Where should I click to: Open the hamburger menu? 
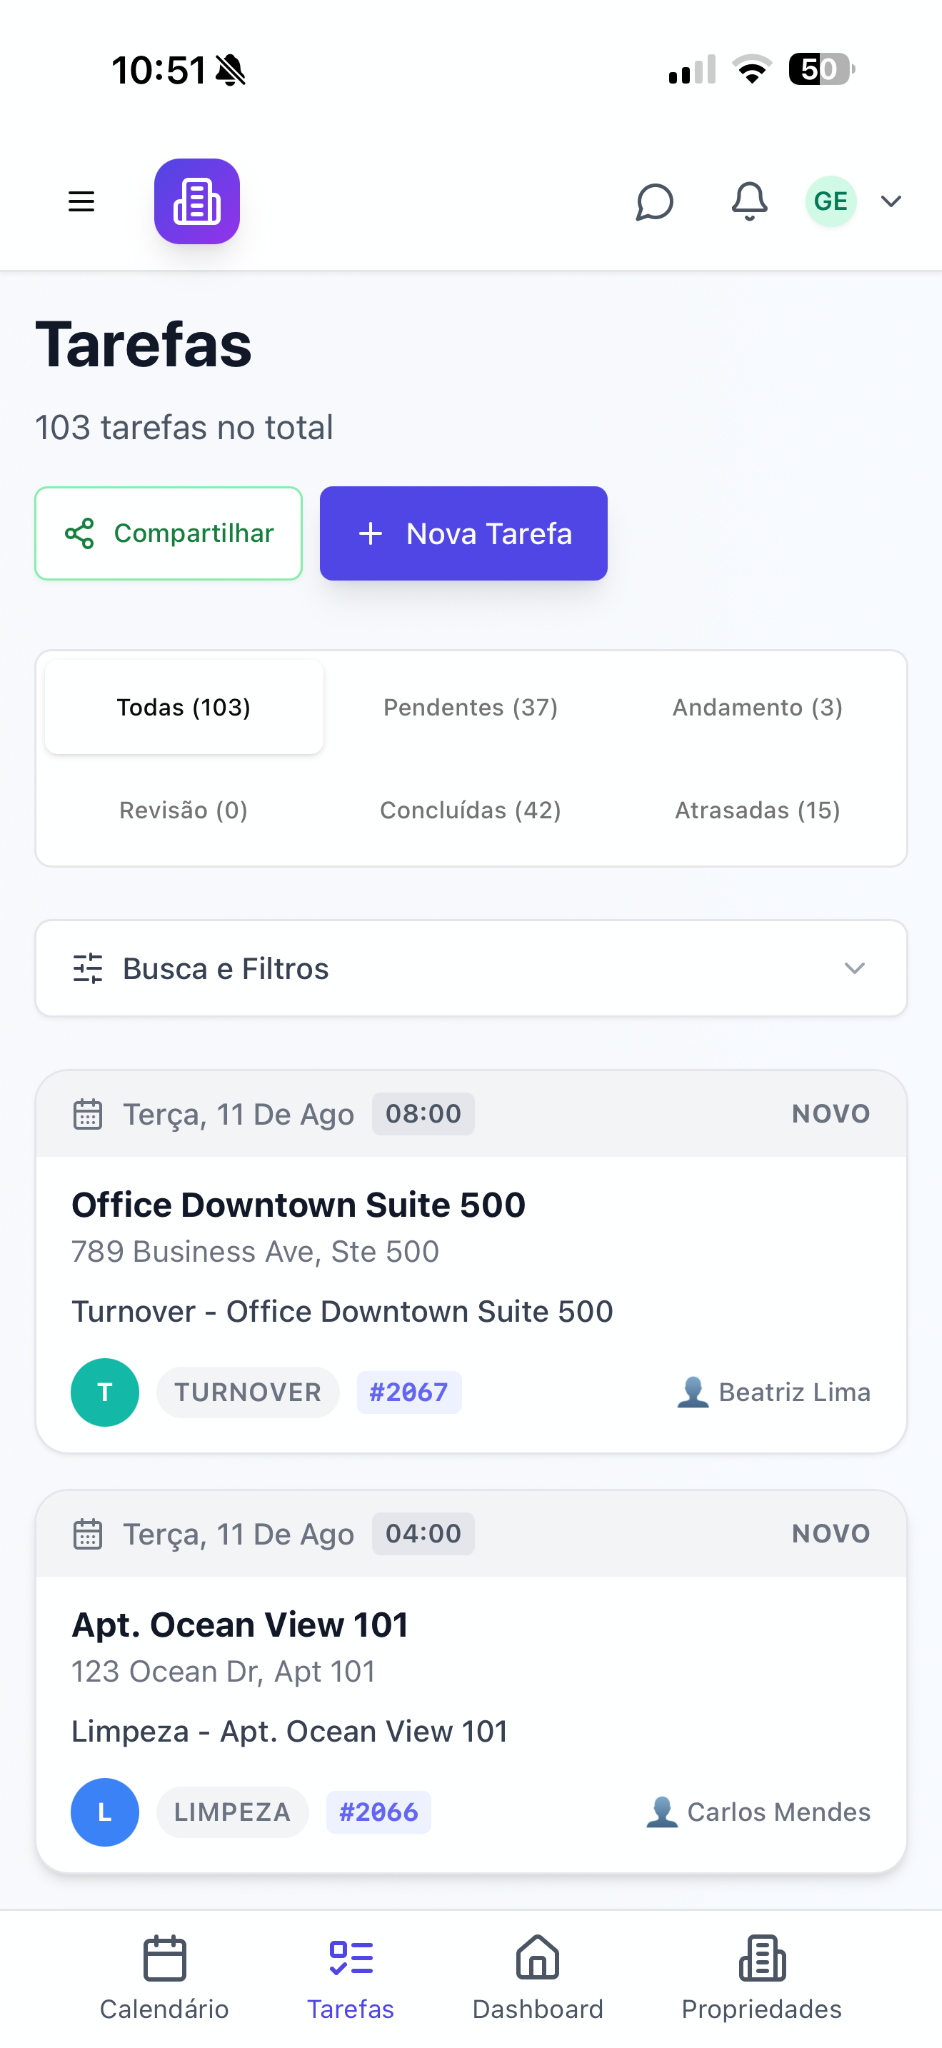(81, 202)
